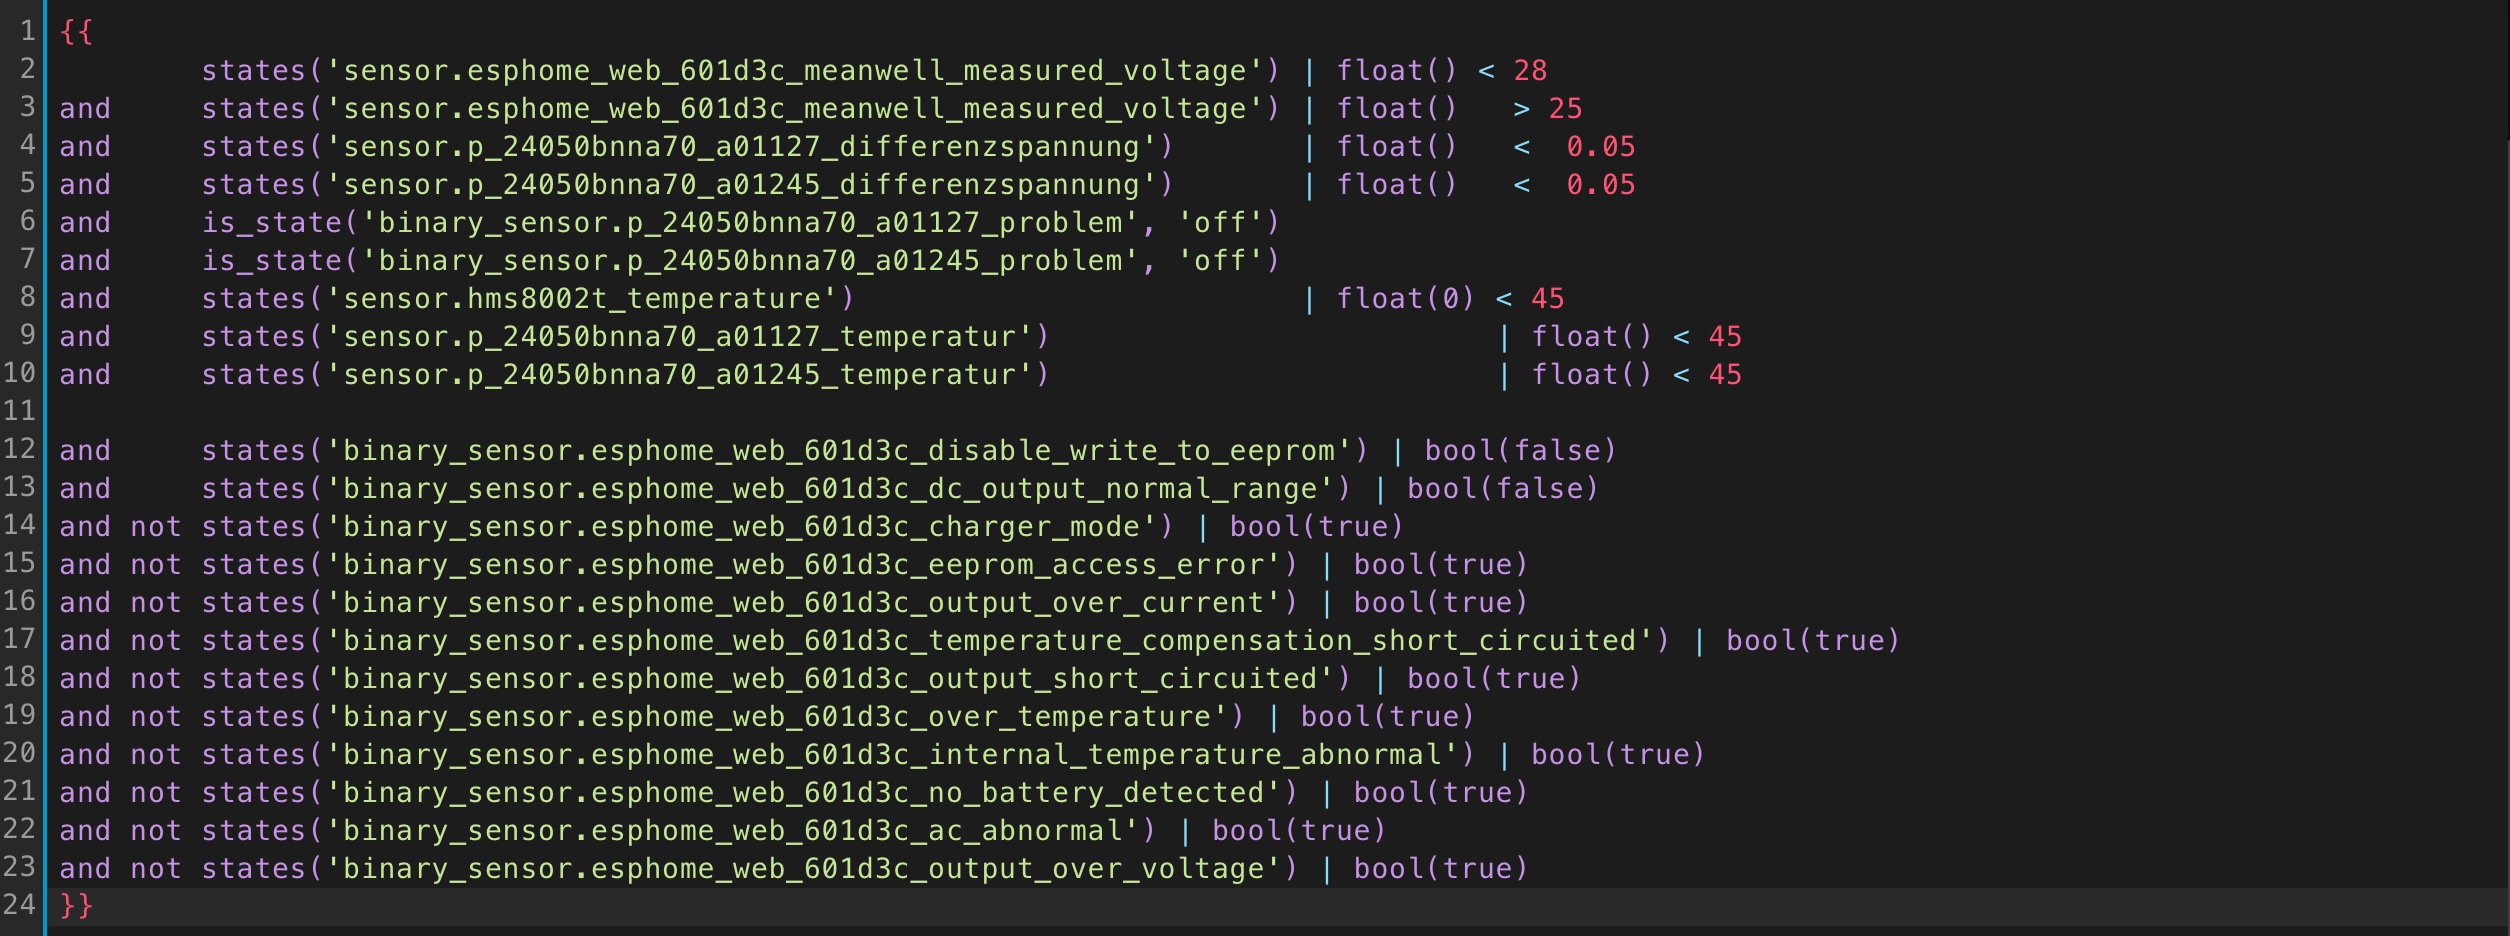Click 'and' keyword on the ac_abnormal line
Screen dimensions: 2510x936
85,831
